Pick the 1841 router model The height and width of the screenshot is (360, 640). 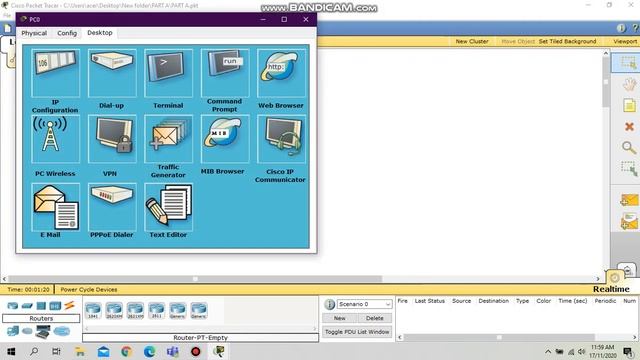pos(93,310)
